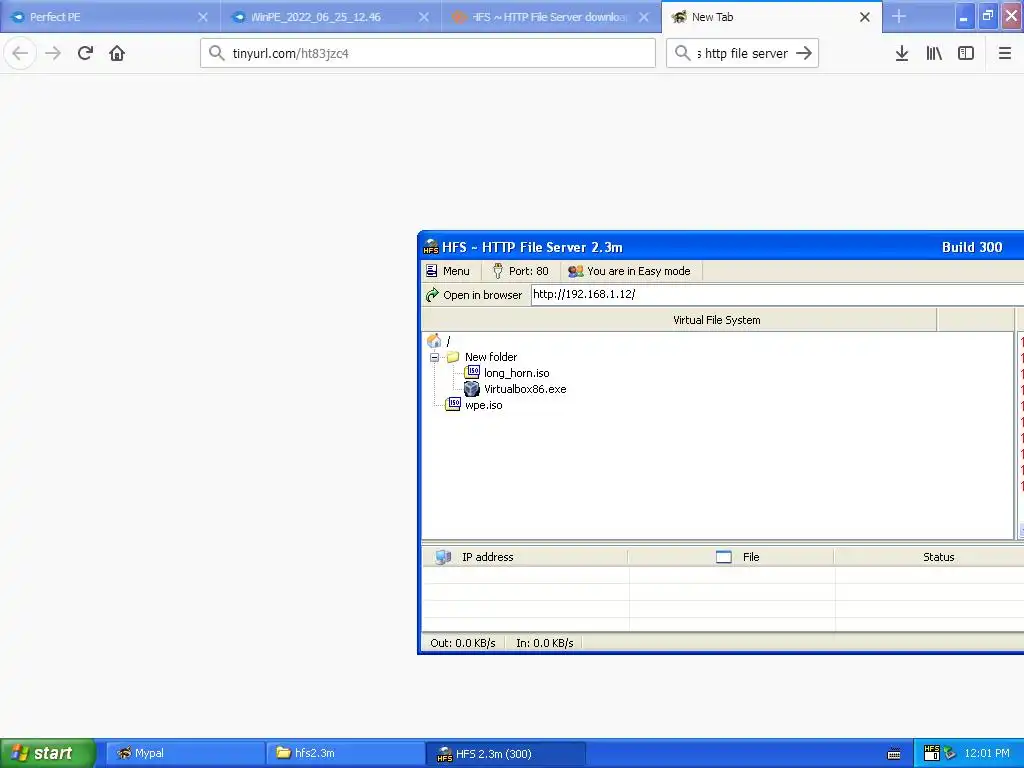Open the Windows start menu

[48, 753]
